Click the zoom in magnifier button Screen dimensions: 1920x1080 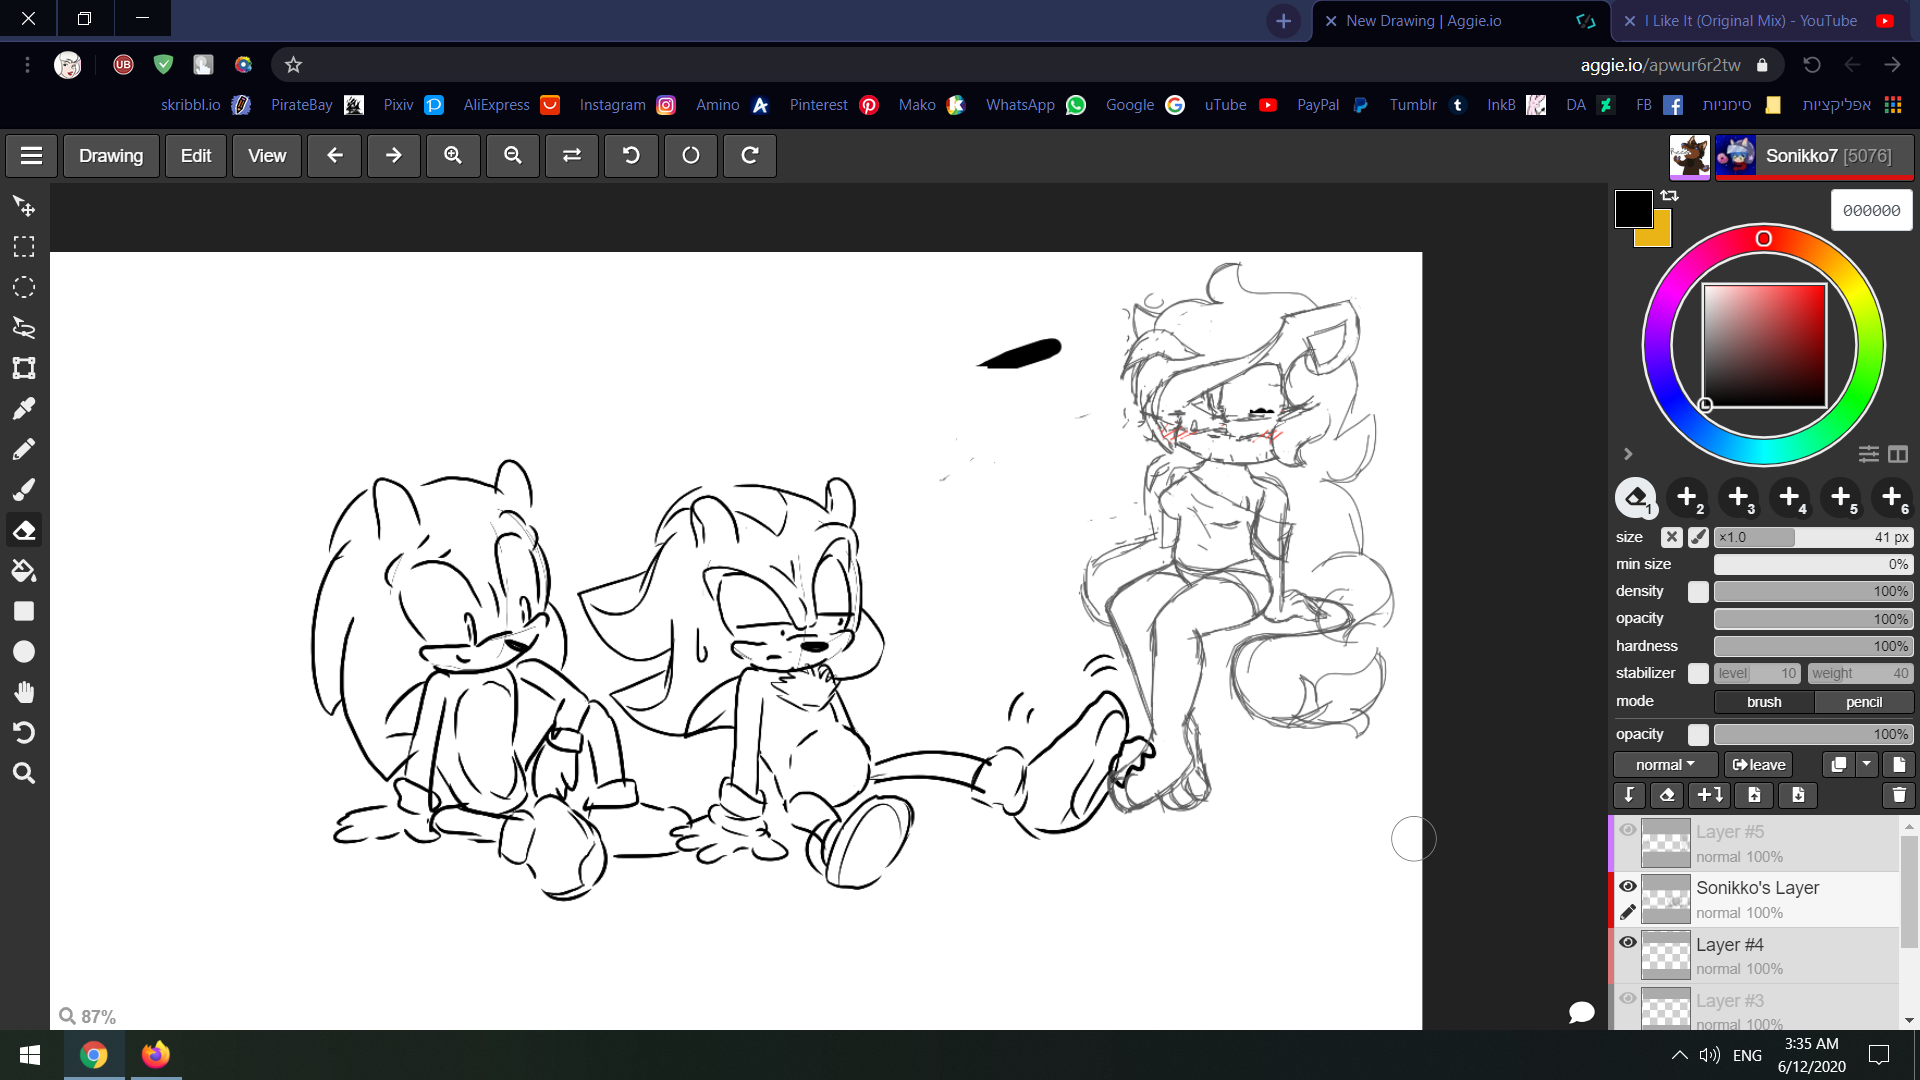[453, 156]
